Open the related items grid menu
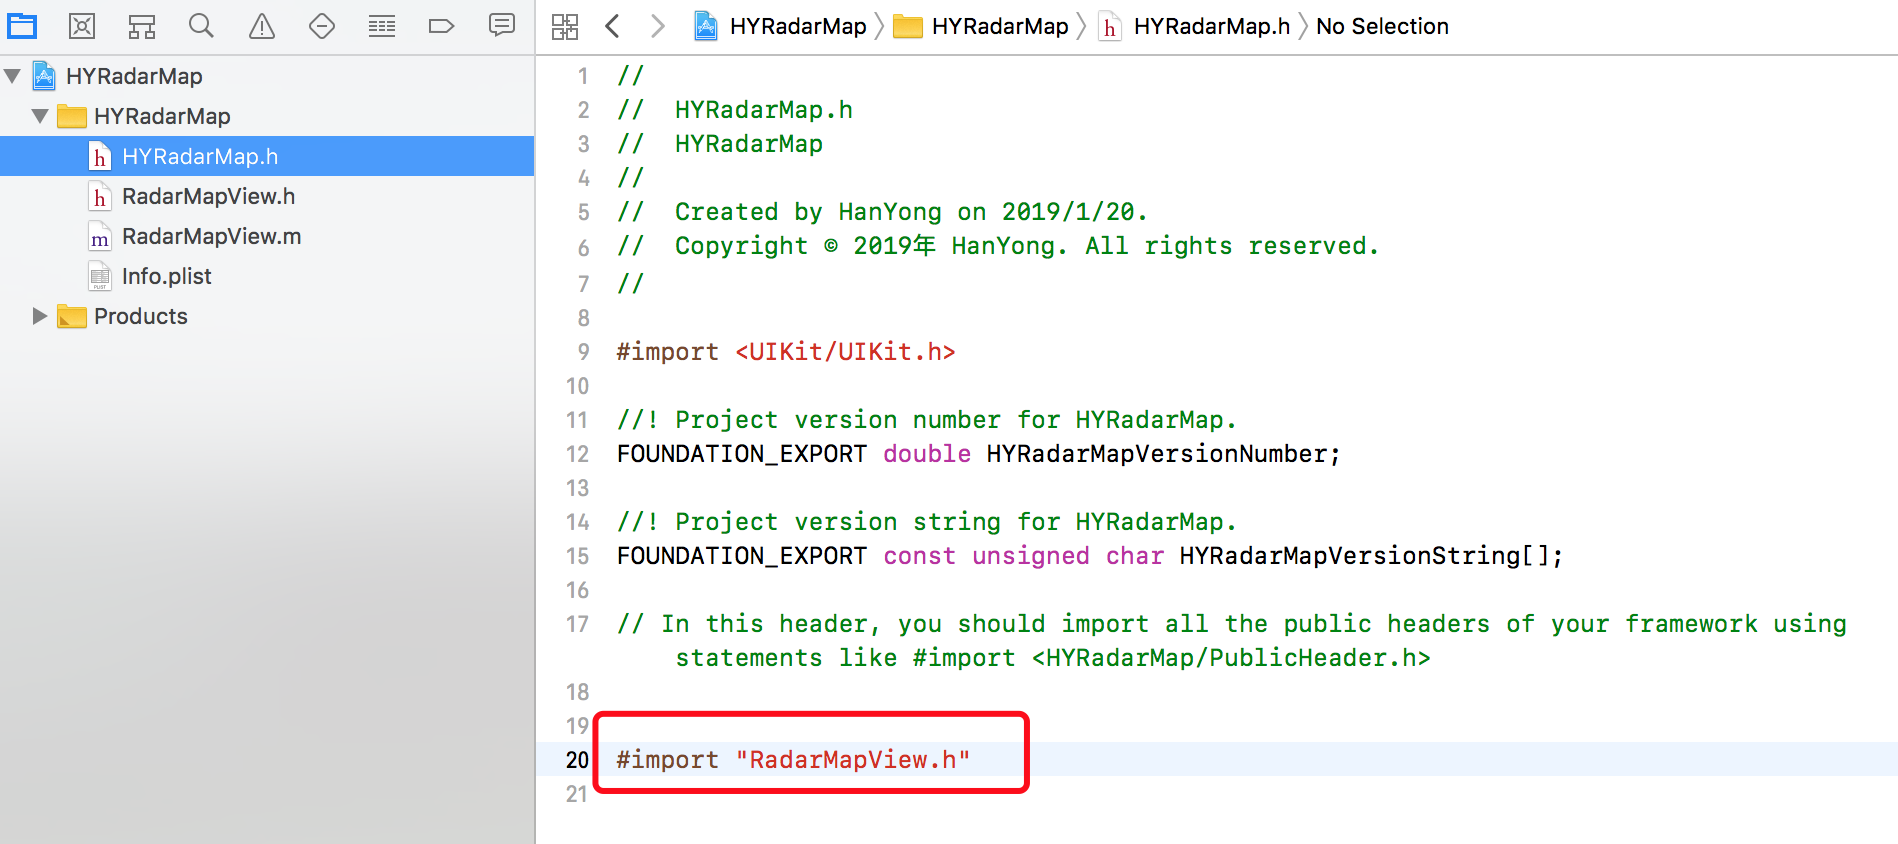The width and height of the screenshot is (1898, 844). 565,27
